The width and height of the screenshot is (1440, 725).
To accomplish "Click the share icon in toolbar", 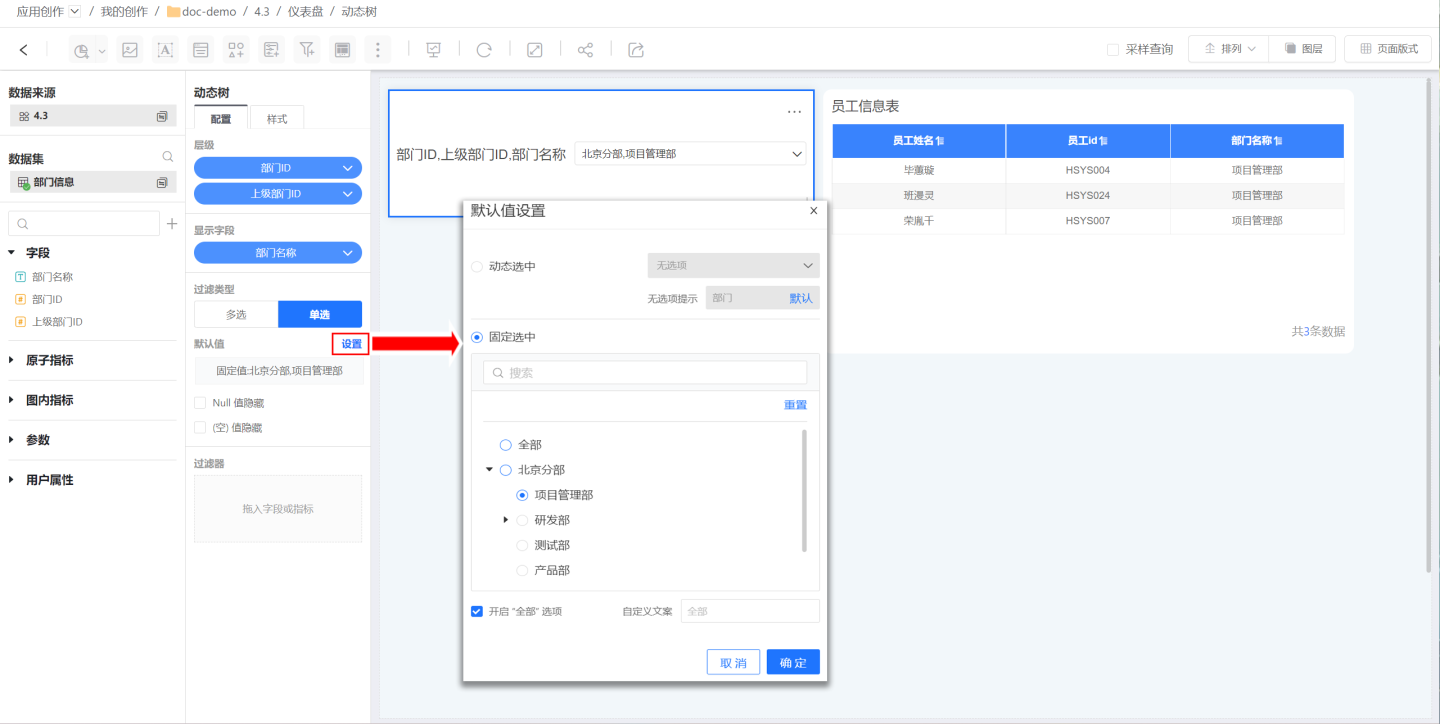I will [585, 50].
